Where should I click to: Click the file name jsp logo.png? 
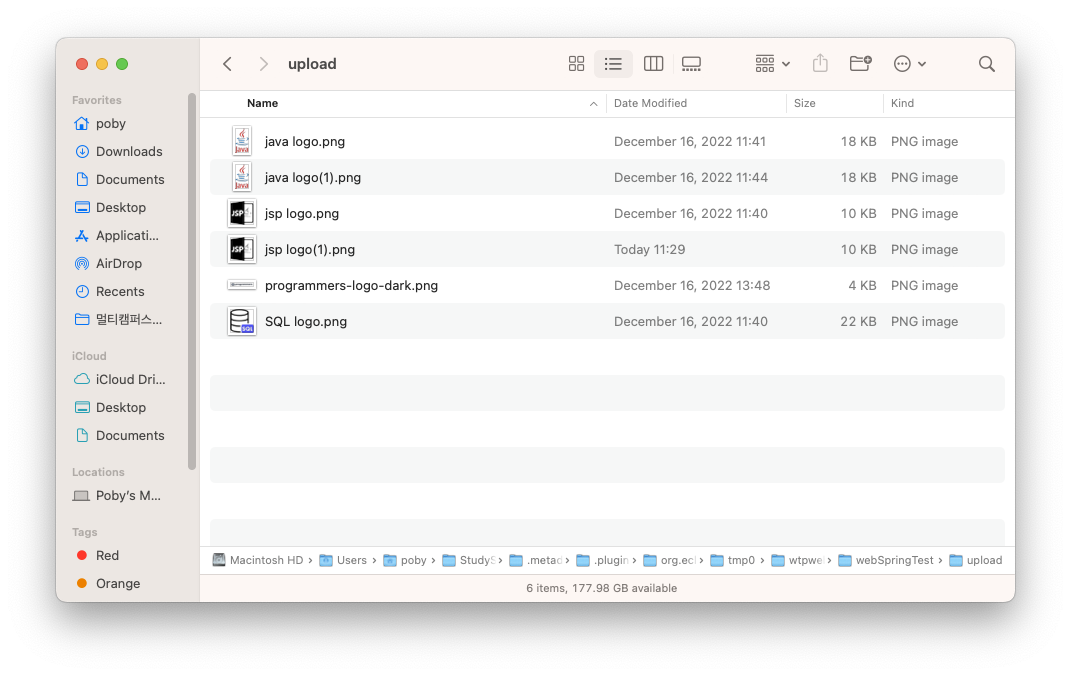(302, 214)
